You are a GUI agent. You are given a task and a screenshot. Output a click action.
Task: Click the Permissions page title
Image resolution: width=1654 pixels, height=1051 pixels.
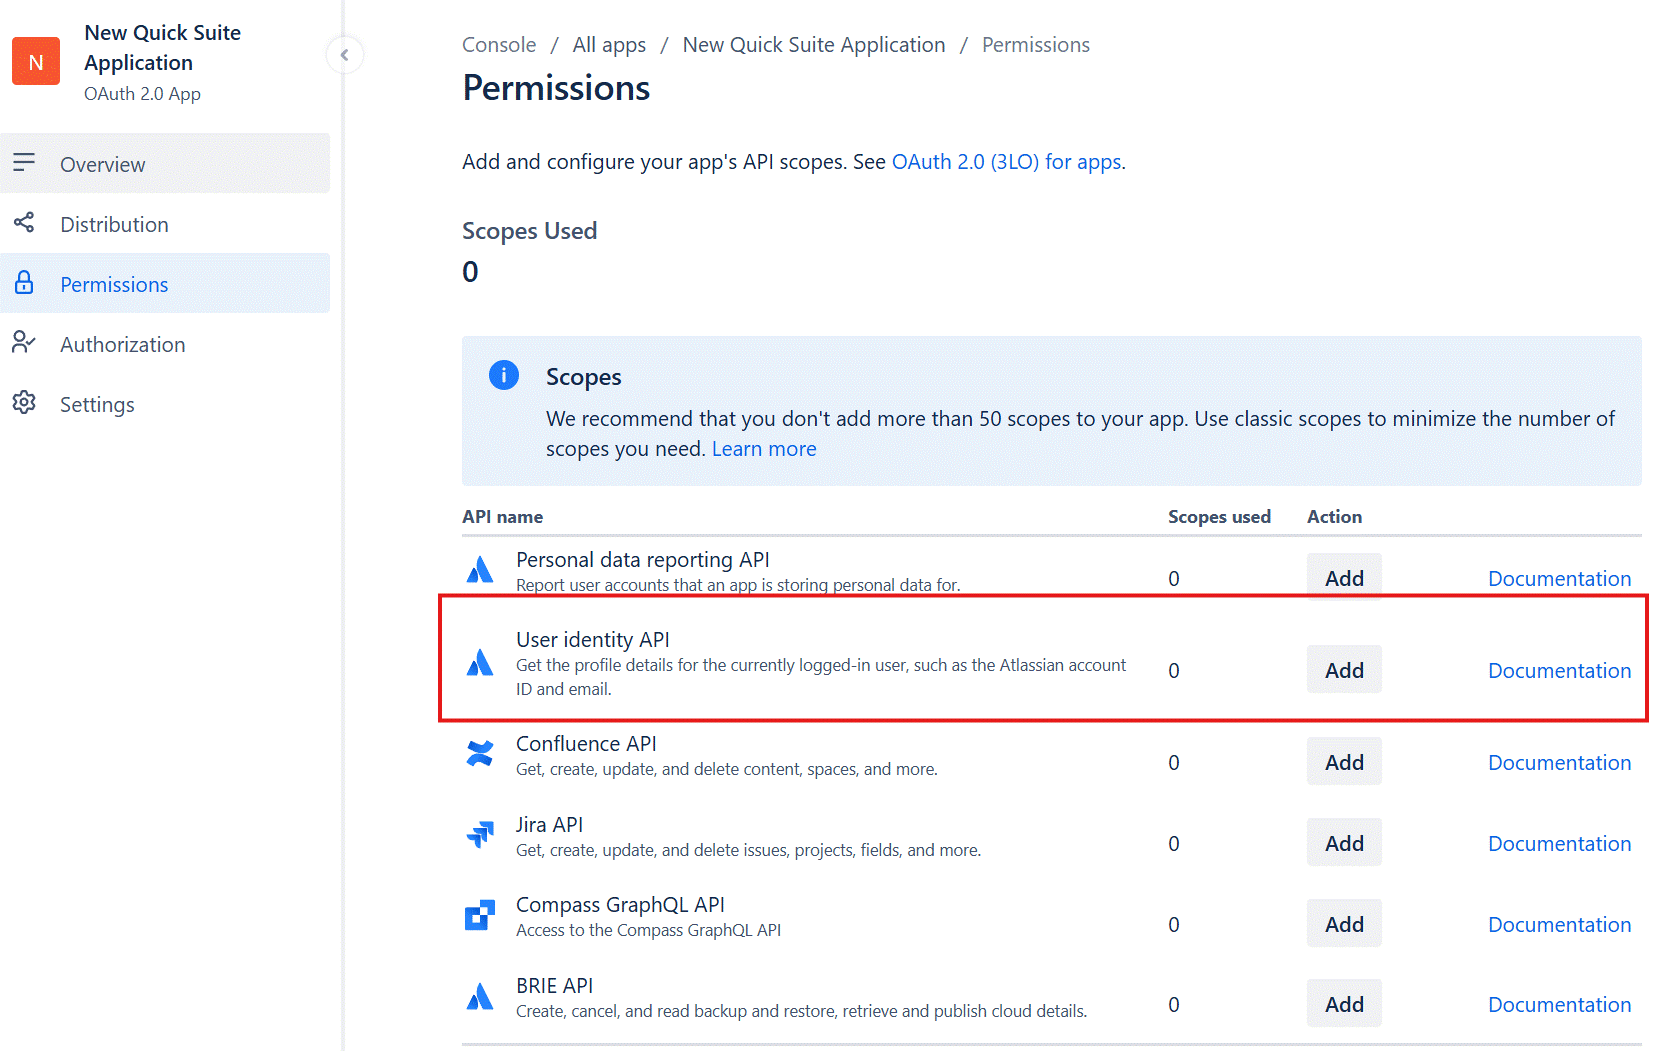[x=556, y=88]
